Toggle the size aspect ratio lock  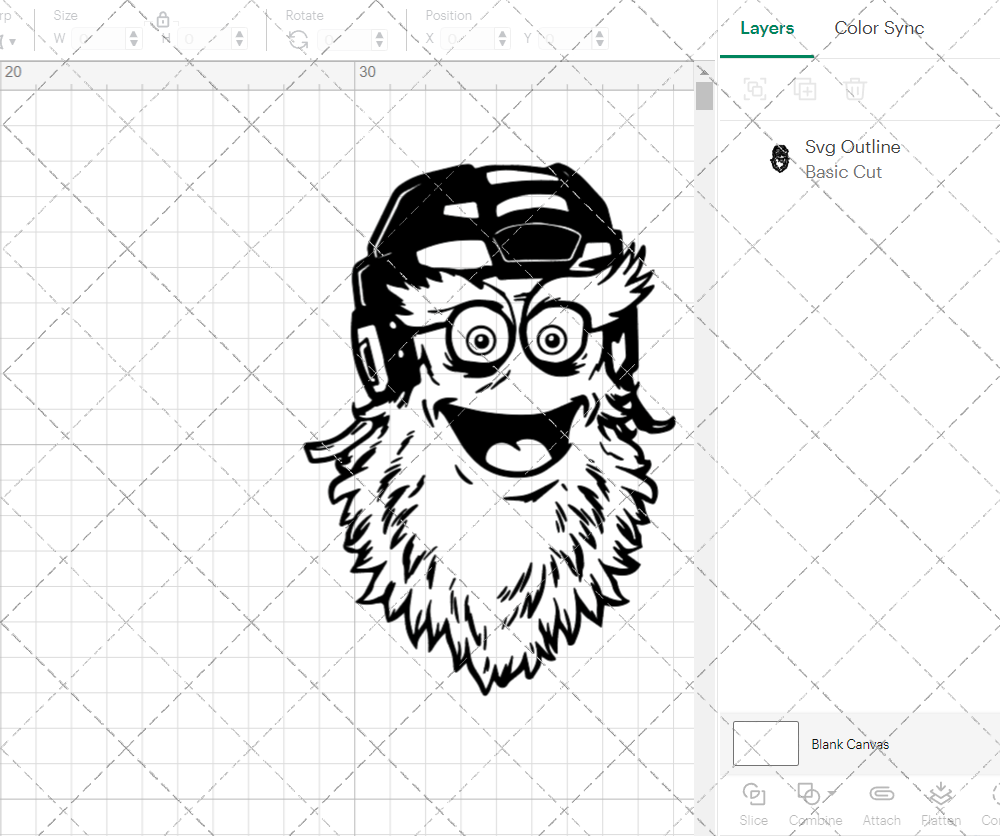click(x=162, y=19)
